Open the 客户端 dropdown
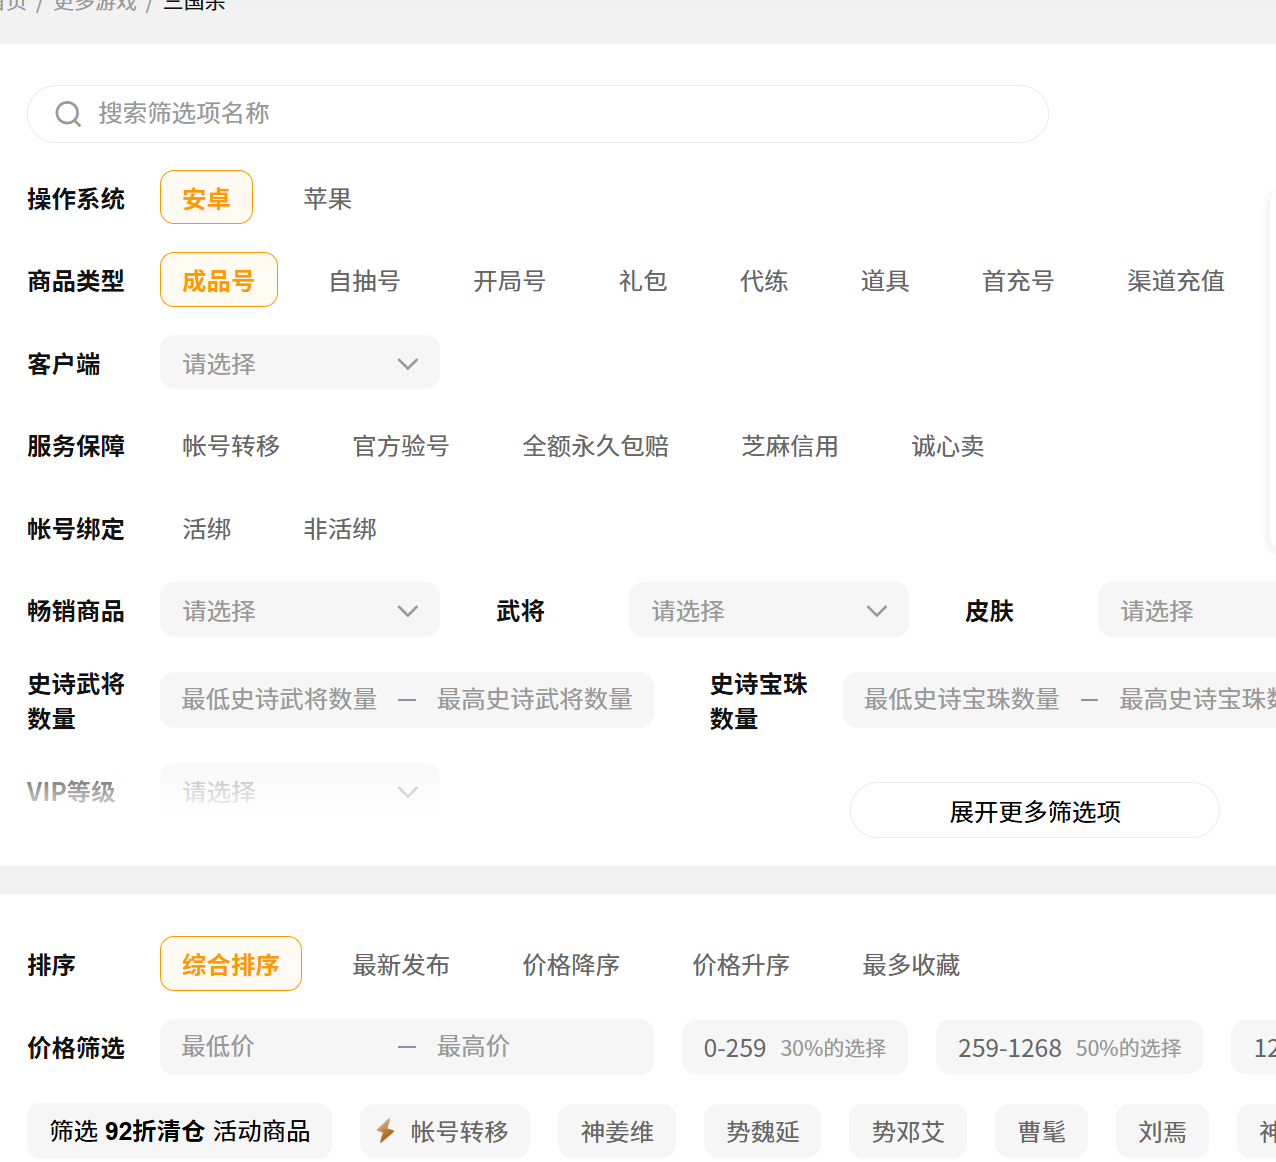This screenshot has height=1162, width=1276. [300, 363]
